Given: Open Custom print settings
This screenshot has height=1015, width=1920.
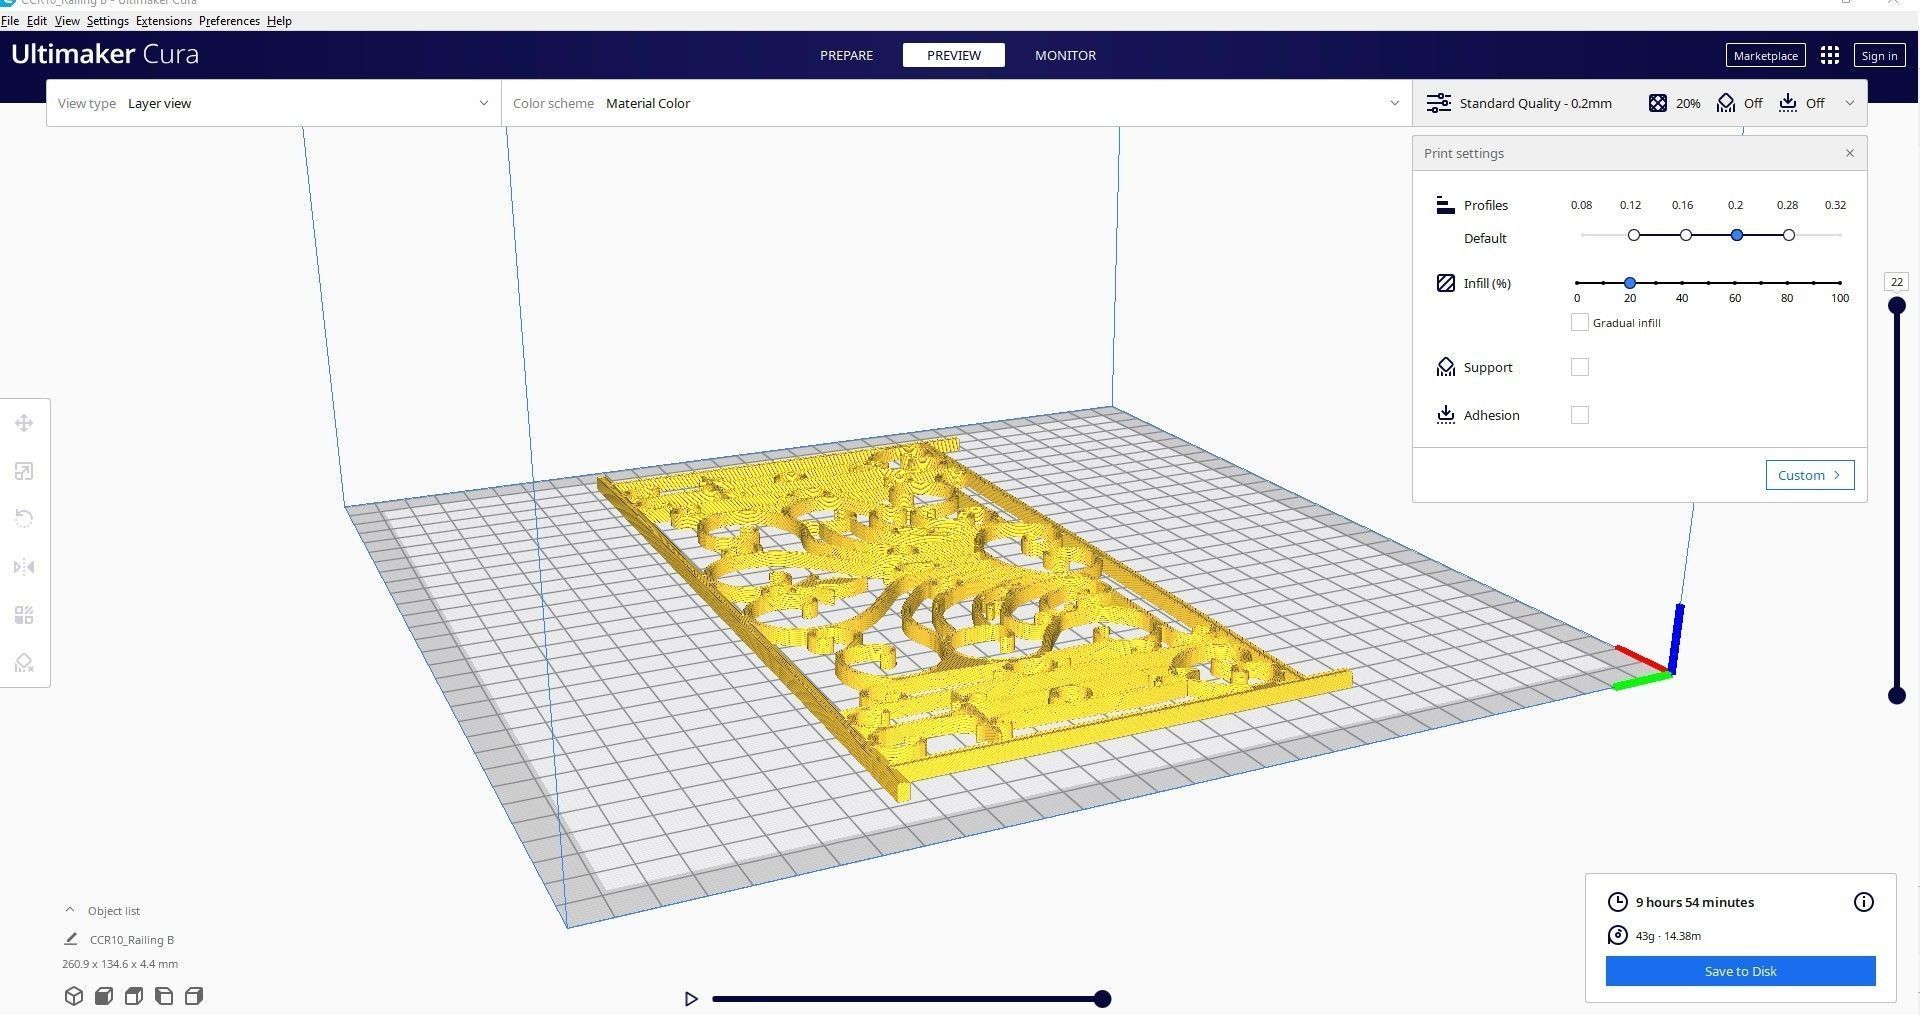Looking at the screenshot, I should 1810,475.
